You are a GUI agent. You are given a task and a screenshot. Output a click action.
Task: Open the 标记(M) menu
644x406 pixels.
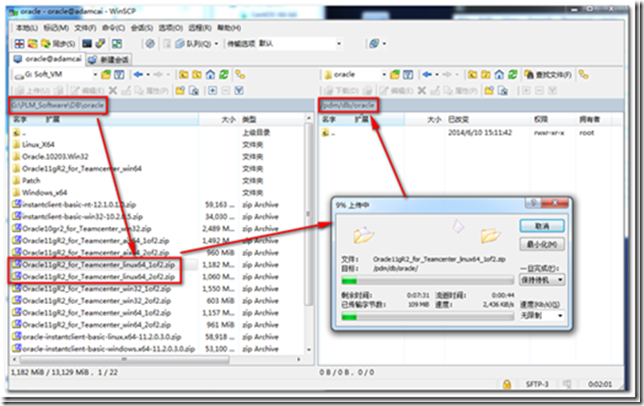(x=56, y=28)
